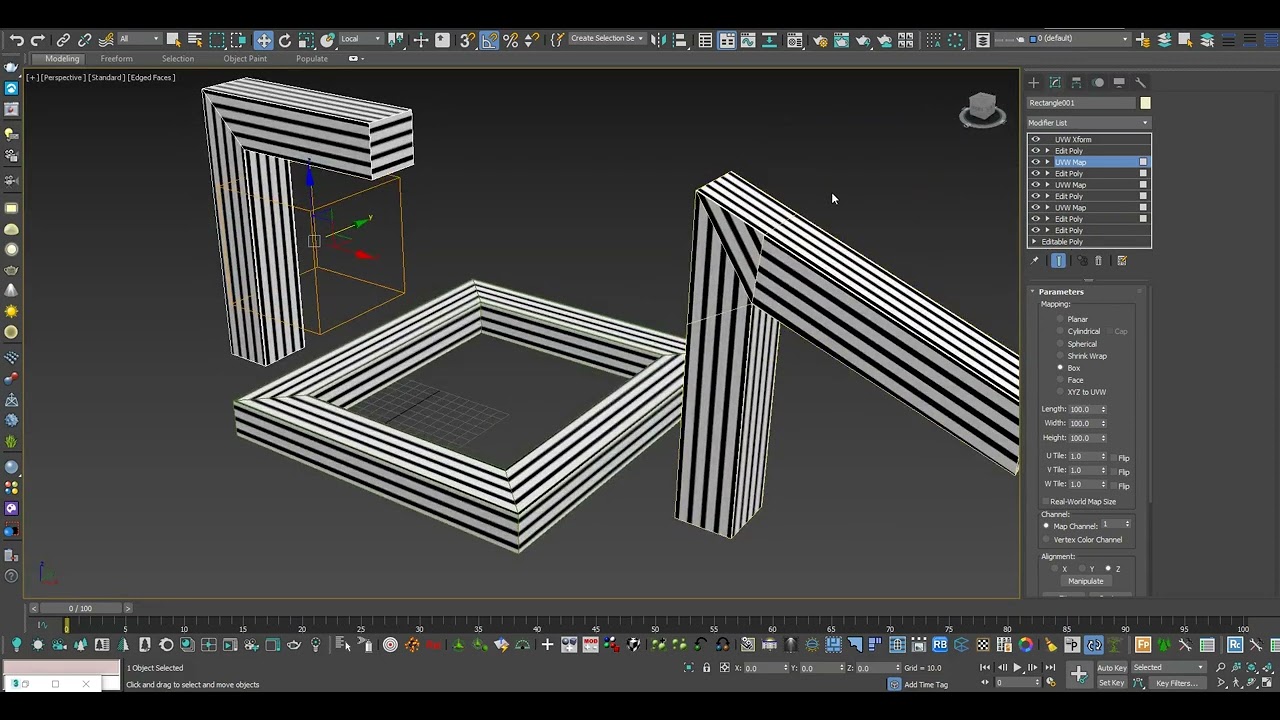Open the Create Selection Set dropdown
The width and height of the screenshot is (1280, 720).
coord(606,39)
